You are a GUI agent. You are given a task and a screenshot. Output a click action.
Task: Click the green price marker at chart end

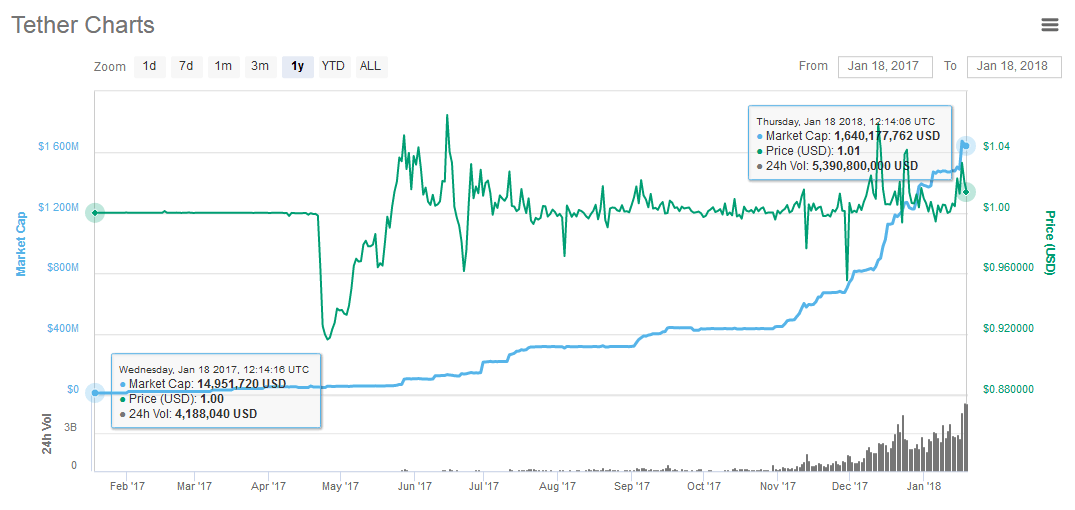tap(965, 191)
